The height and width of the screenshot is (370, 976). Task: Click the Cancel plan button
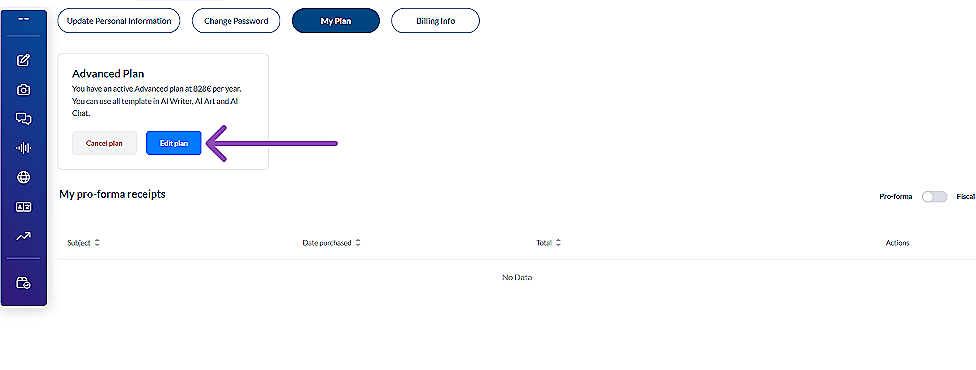(x=104, y=143)
